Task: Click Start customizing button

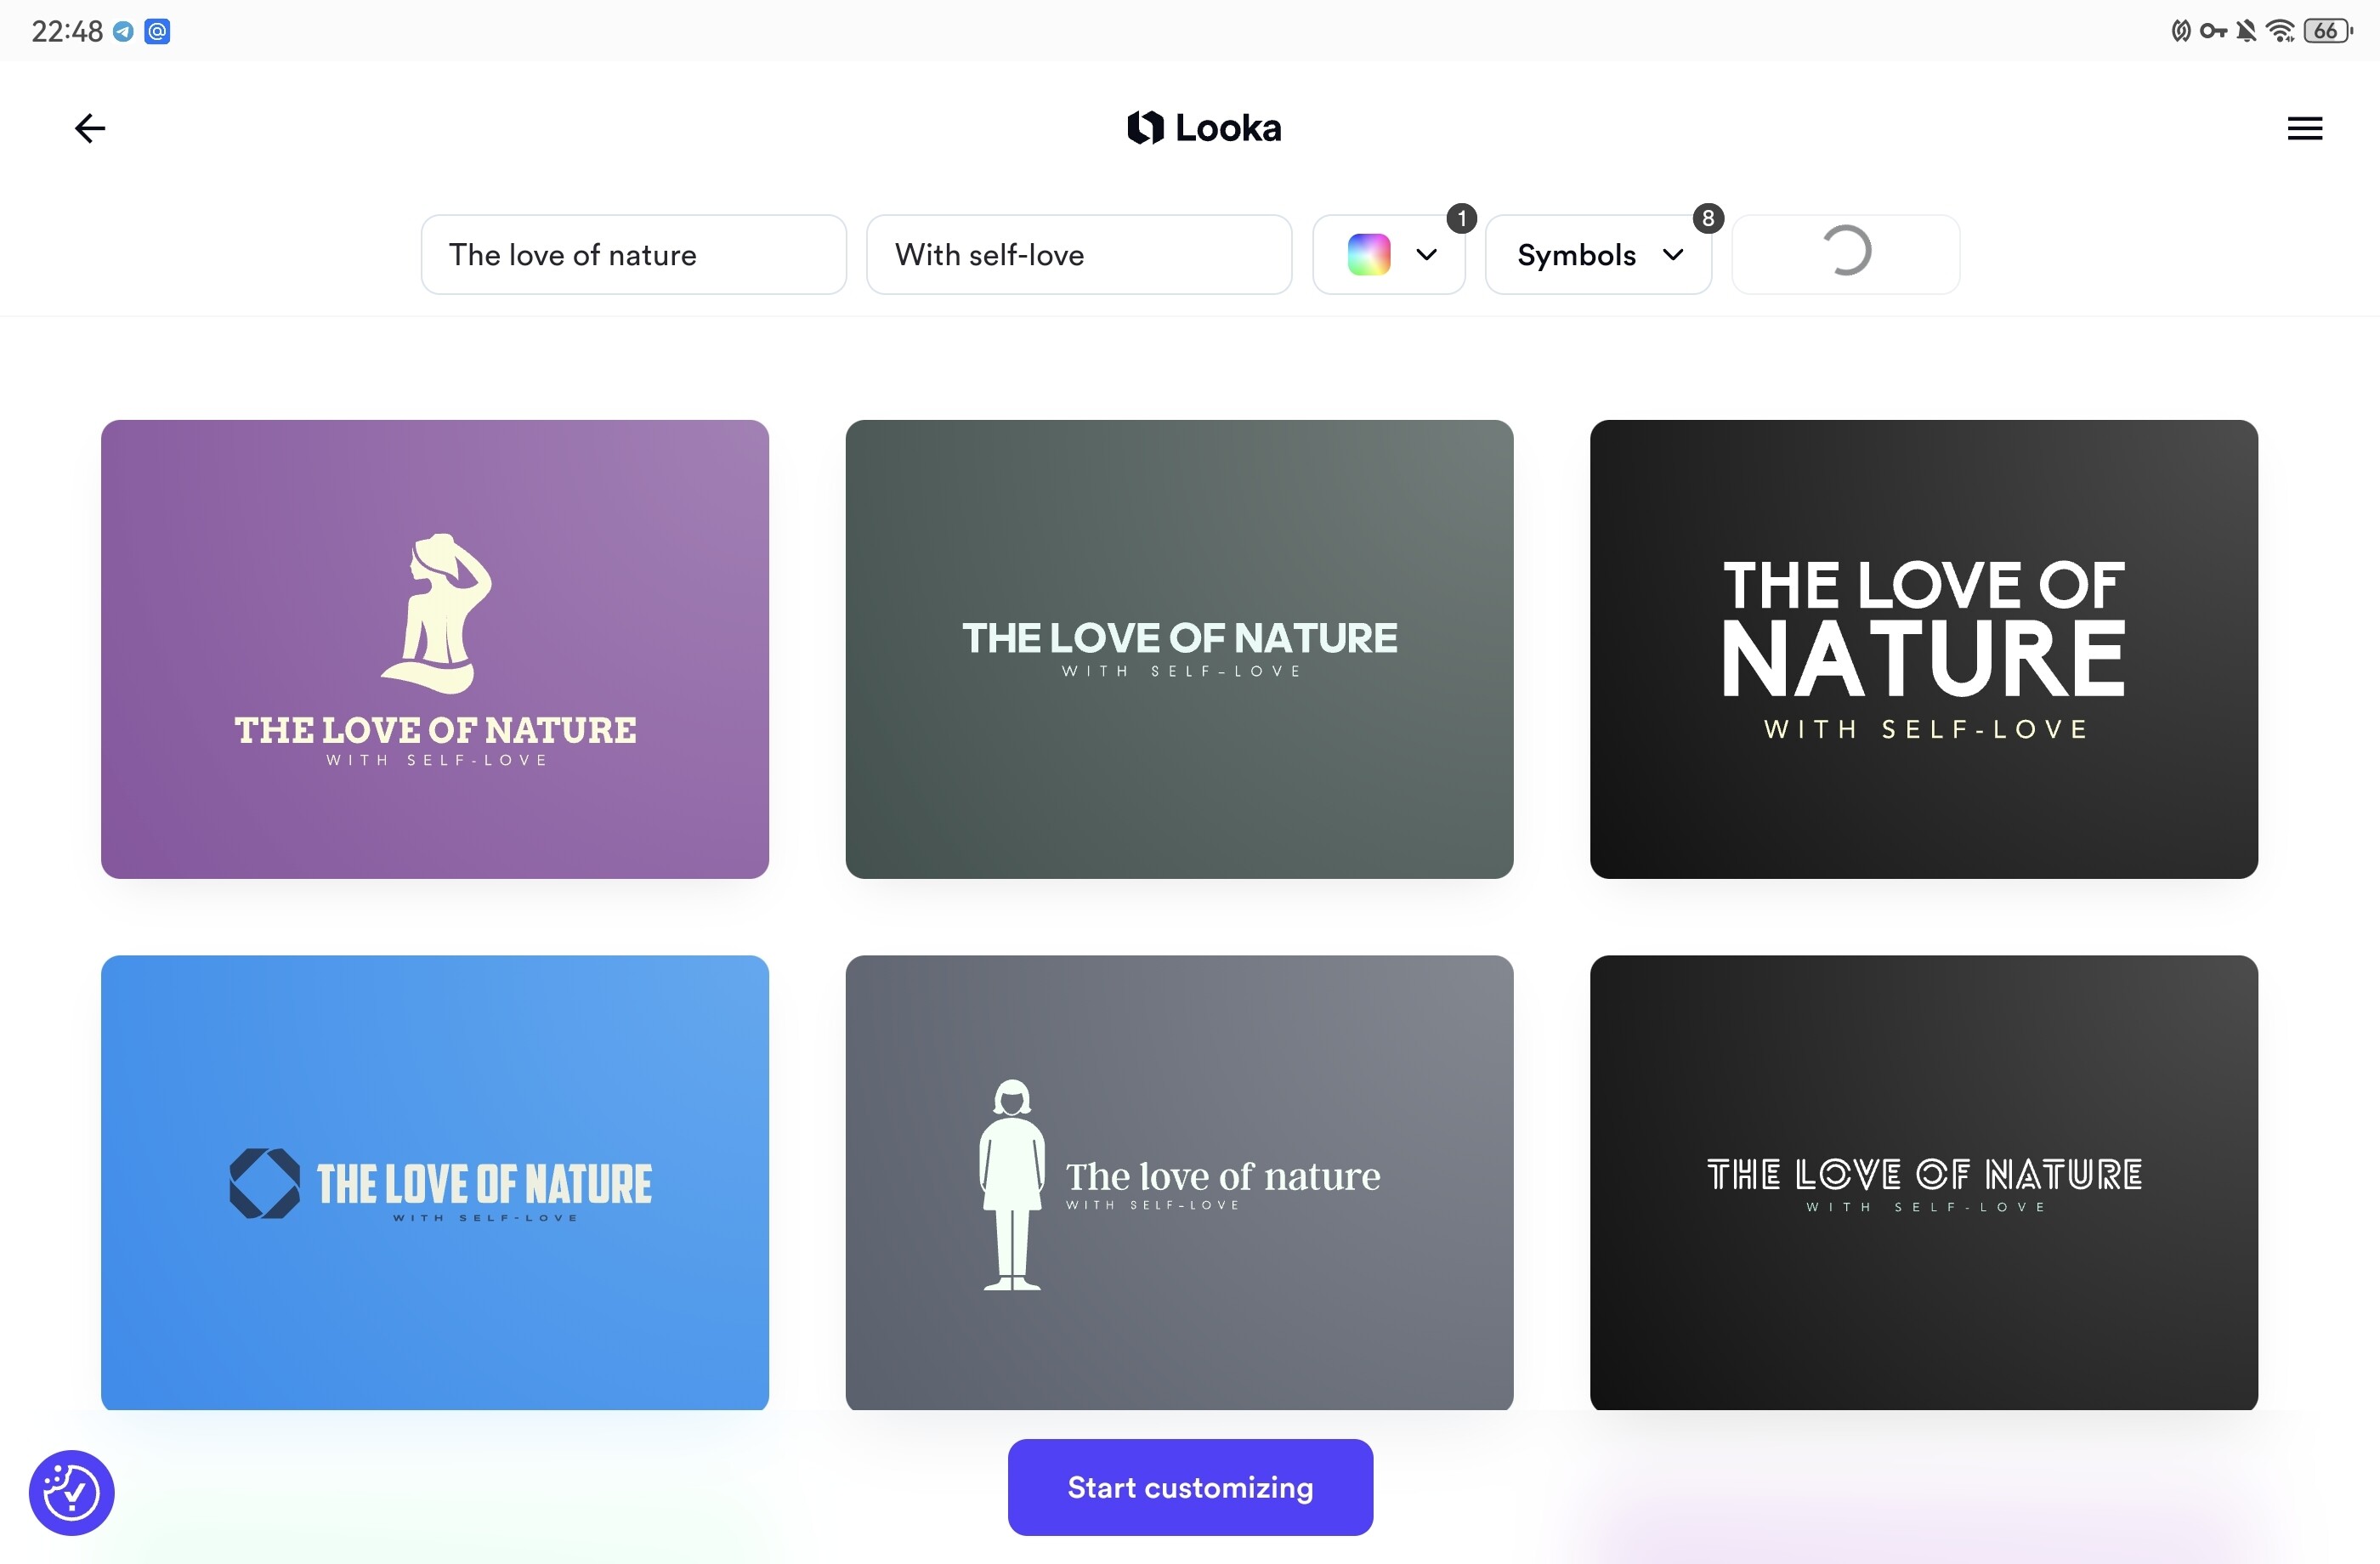Action: [x=1190, y=1487]
